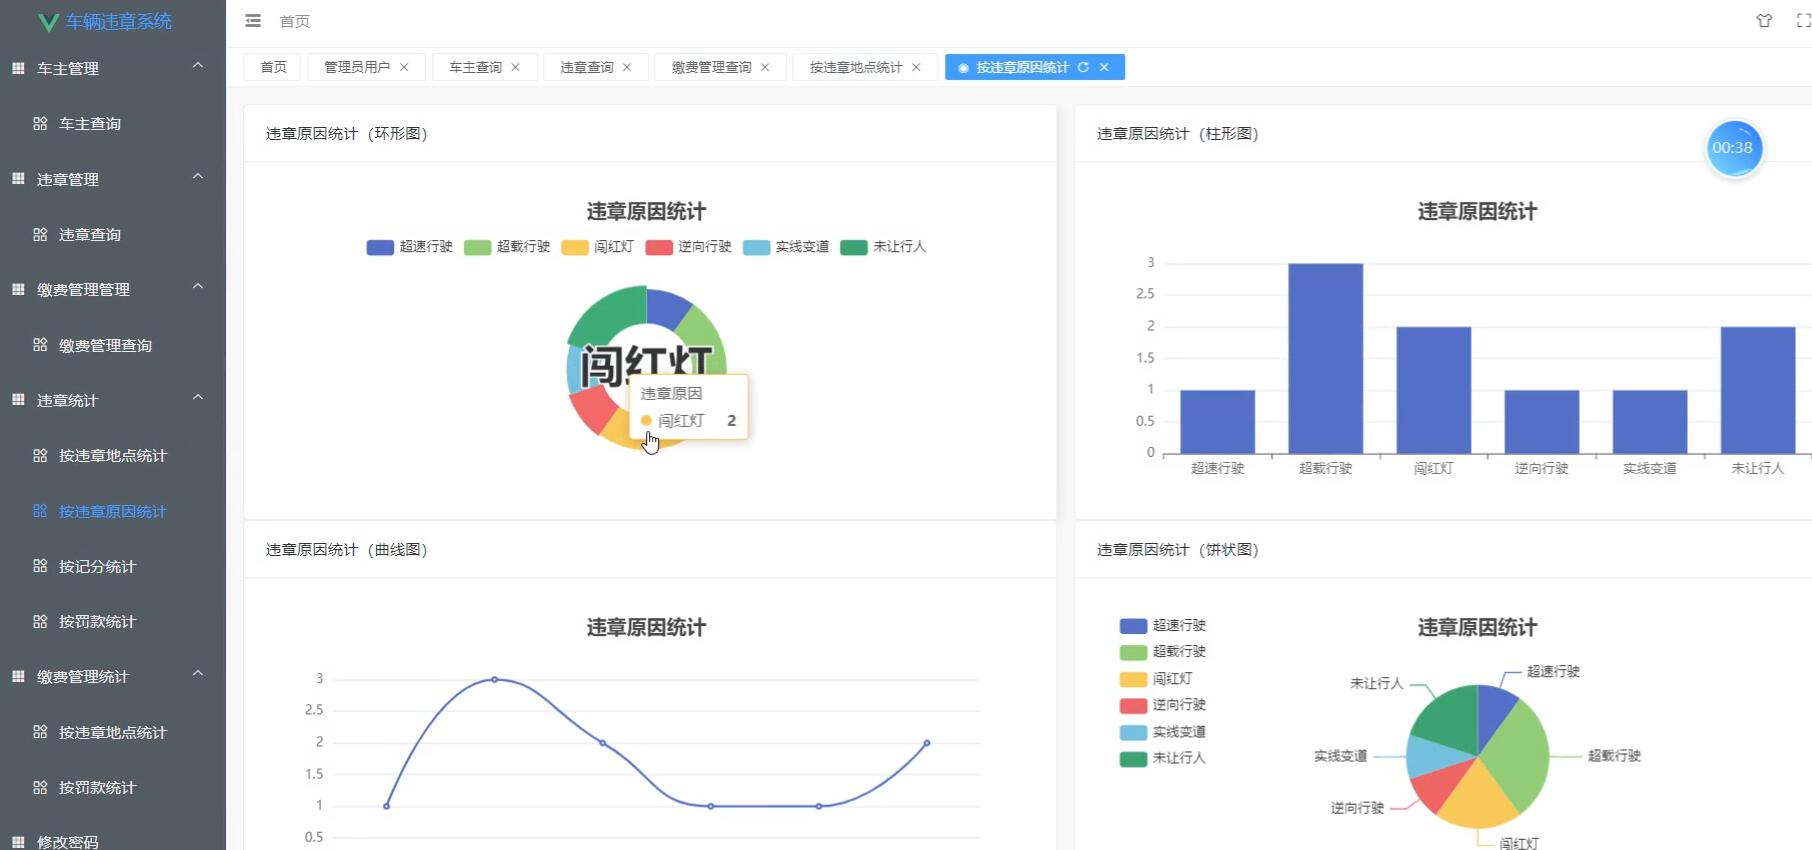Screen dimensions: 1812x850
Task: Collapse the 违章管理 menu group
Action: (x=198, y=177)
